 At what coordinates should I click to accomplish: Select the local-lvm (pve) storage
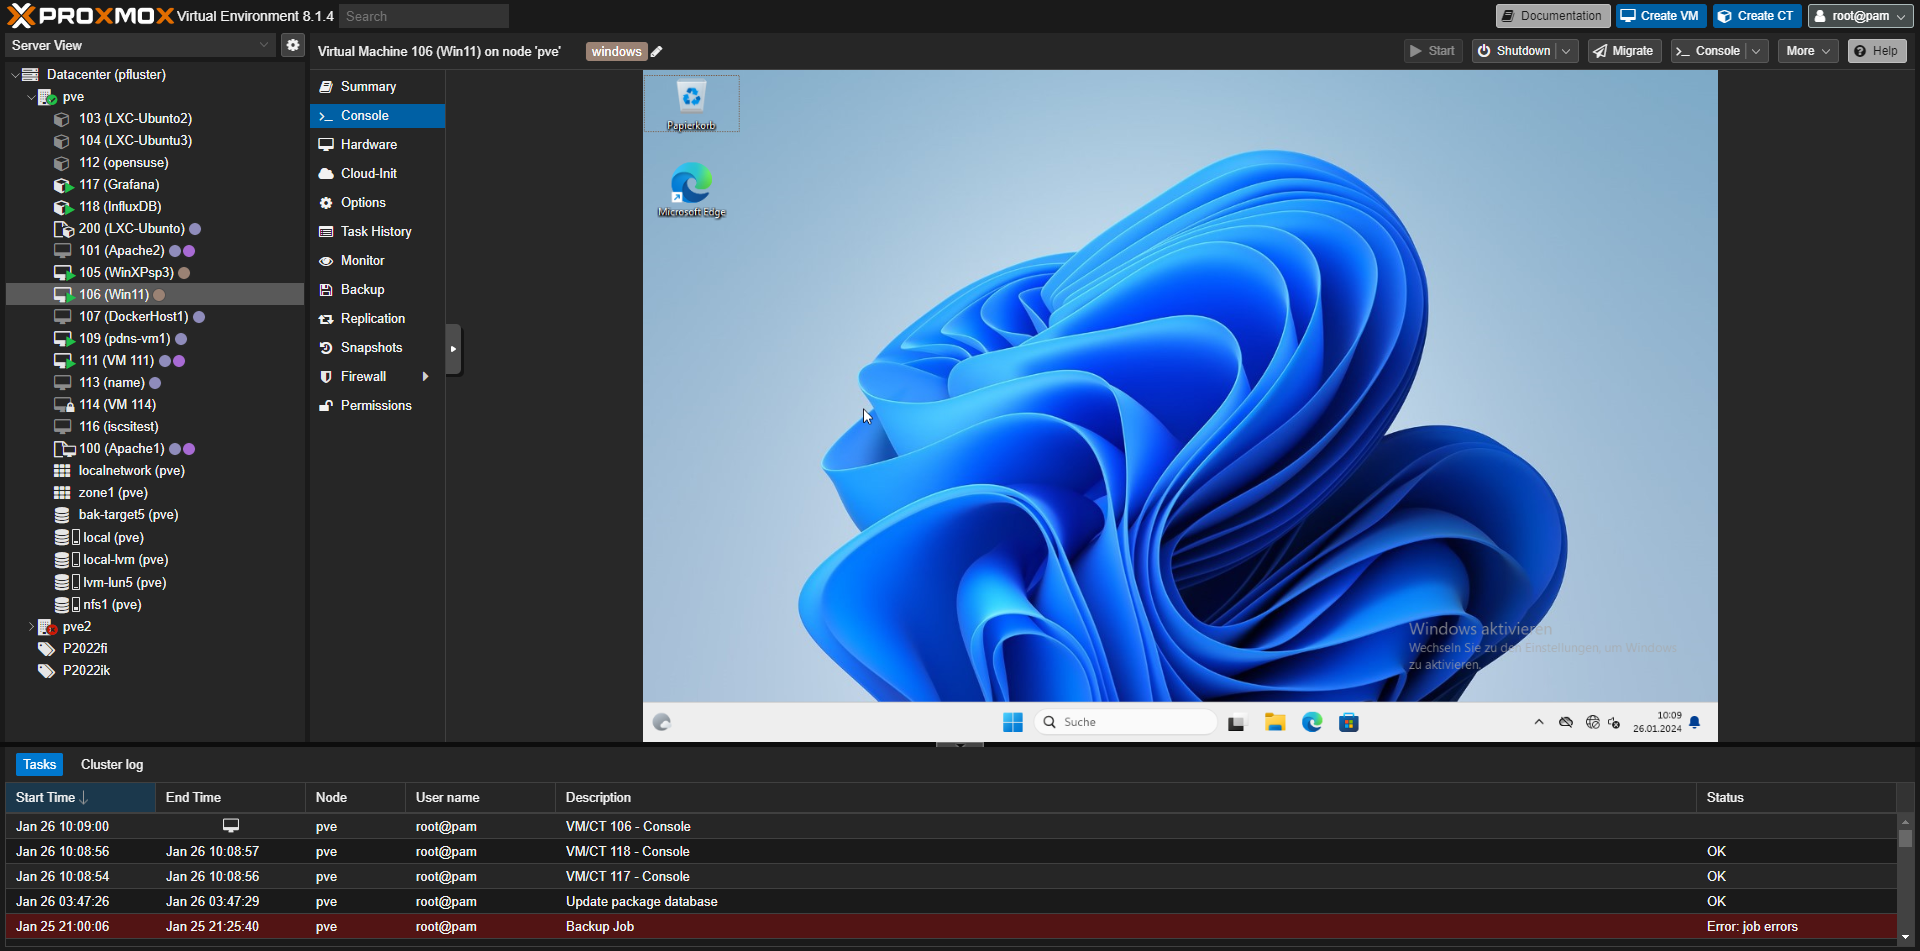[x=125, y=559]
